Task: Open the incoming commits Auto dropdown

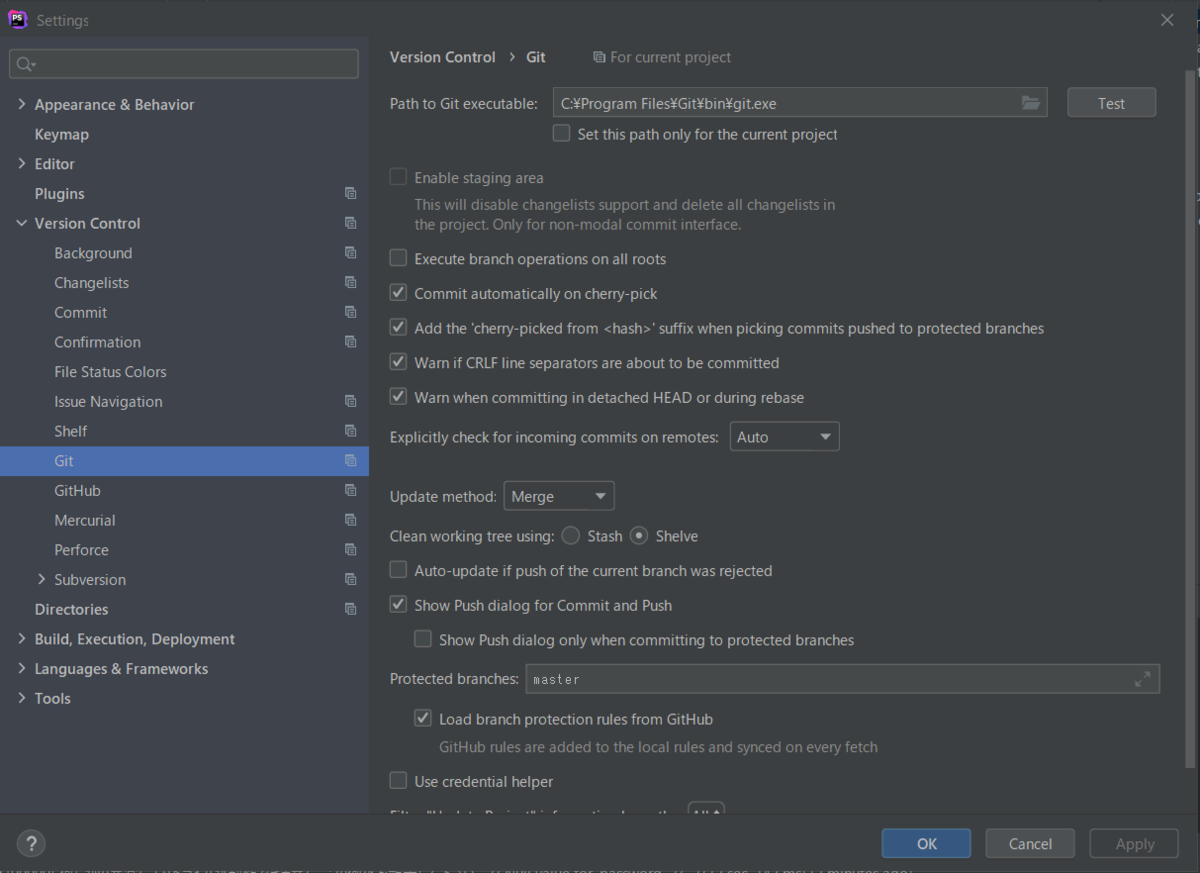Action: tap(784, 437)
